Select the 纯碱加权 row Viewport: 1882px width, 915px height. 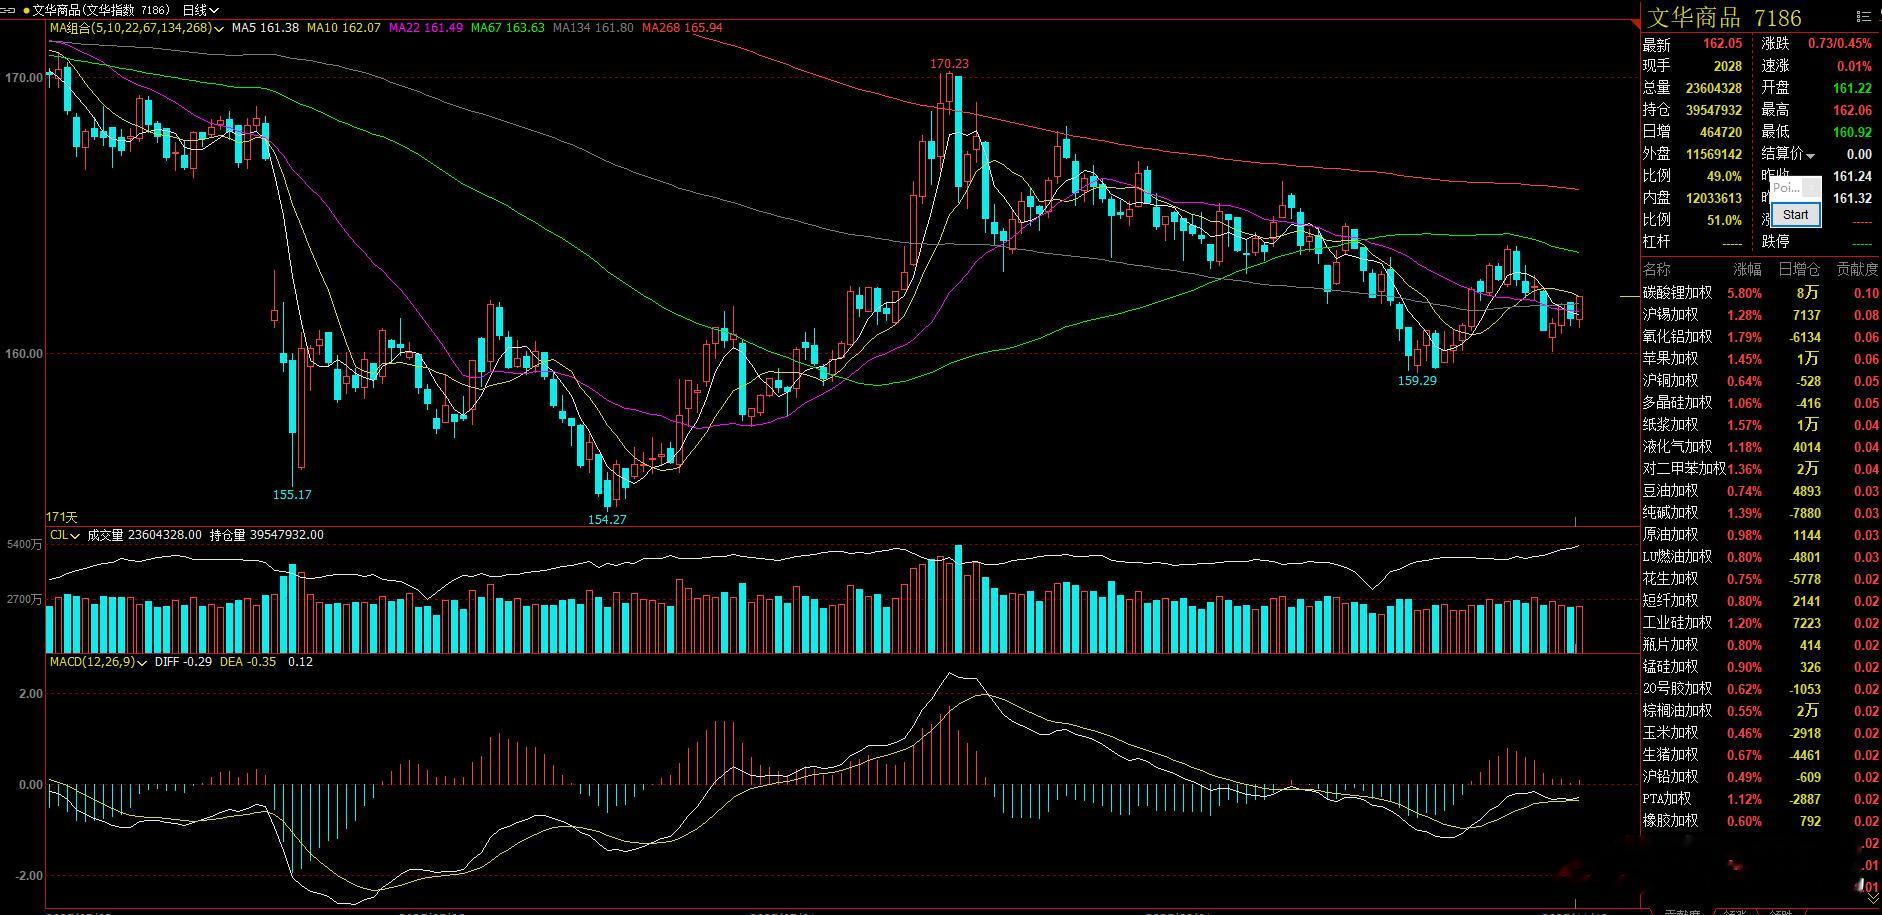pos(1761,513)
